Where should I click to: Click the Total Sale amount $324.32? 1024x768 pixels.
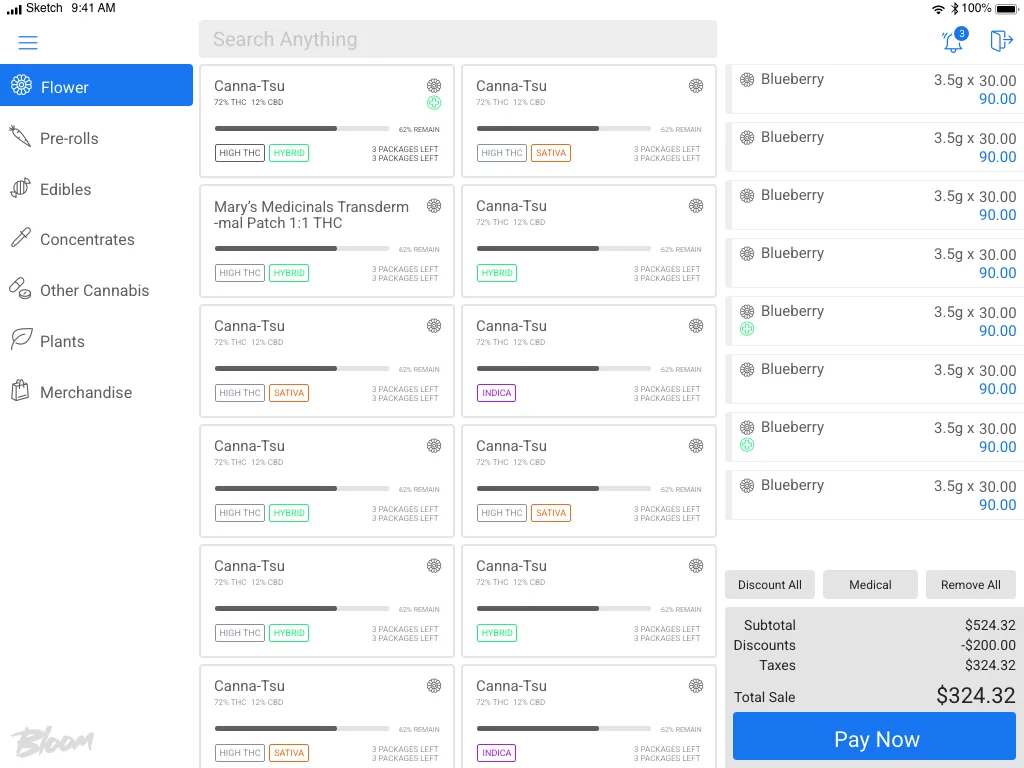tap(975, 695)
